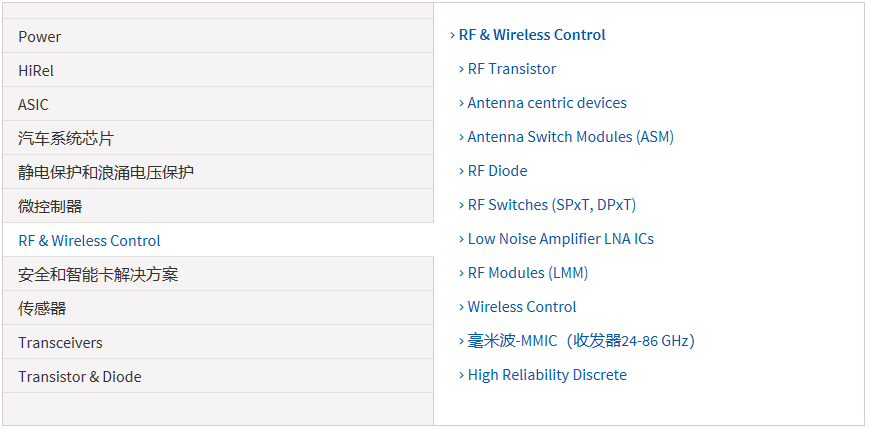Open the ASIC menu item
870x430 pixels.
pyautogui.click(x=33, y=105)
